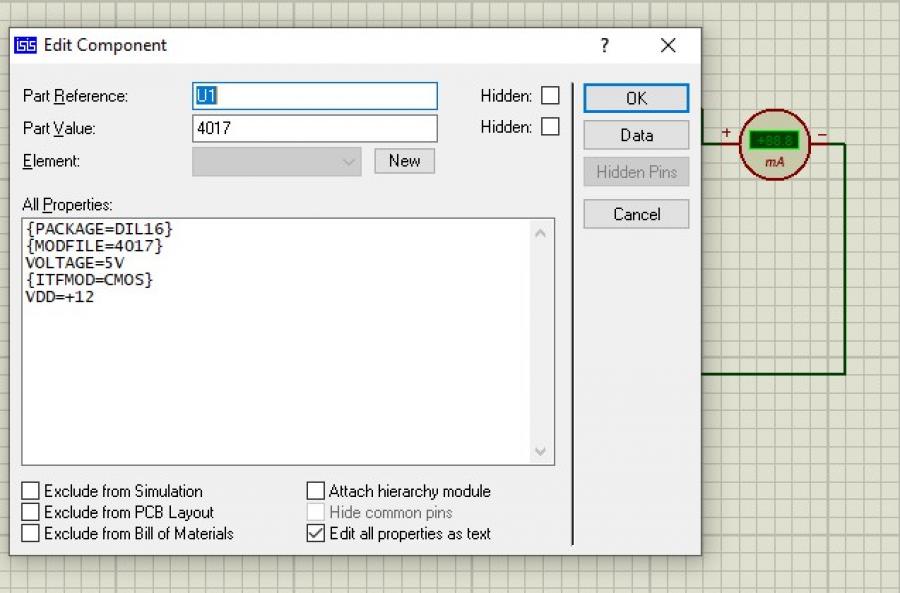
Task: Open the Element dropdown list
Action: [349, 161]
